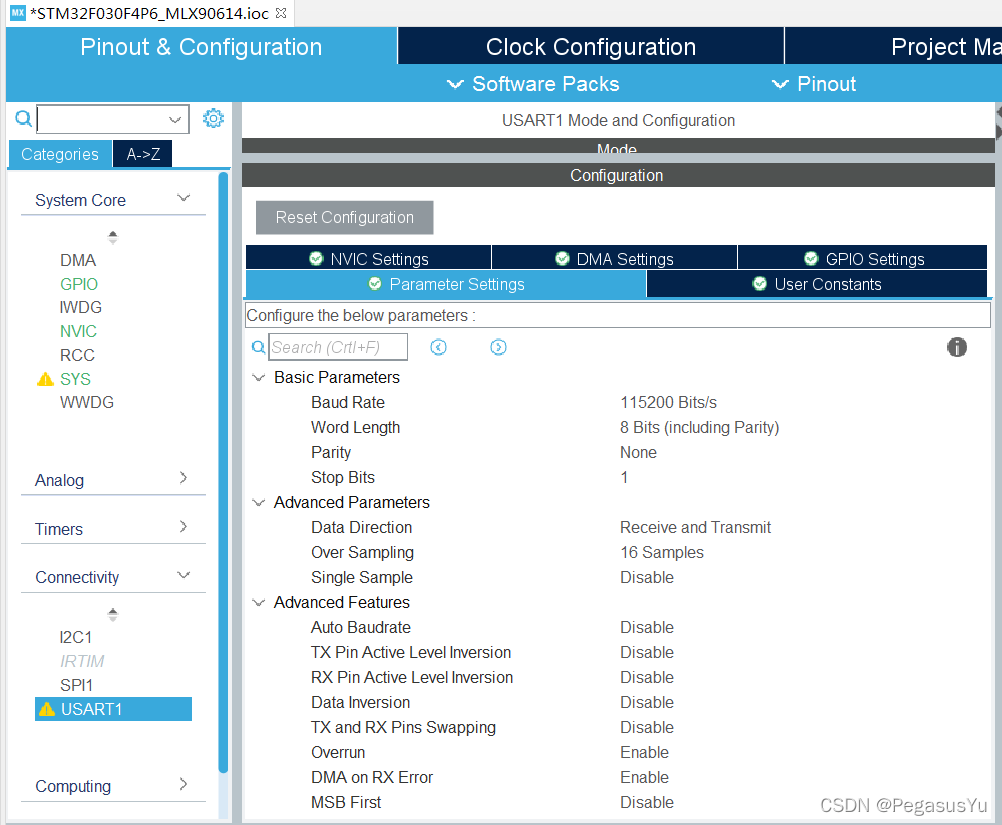
Task: Click Data Direction value Receive and Transmit
Action: [695, 527]
